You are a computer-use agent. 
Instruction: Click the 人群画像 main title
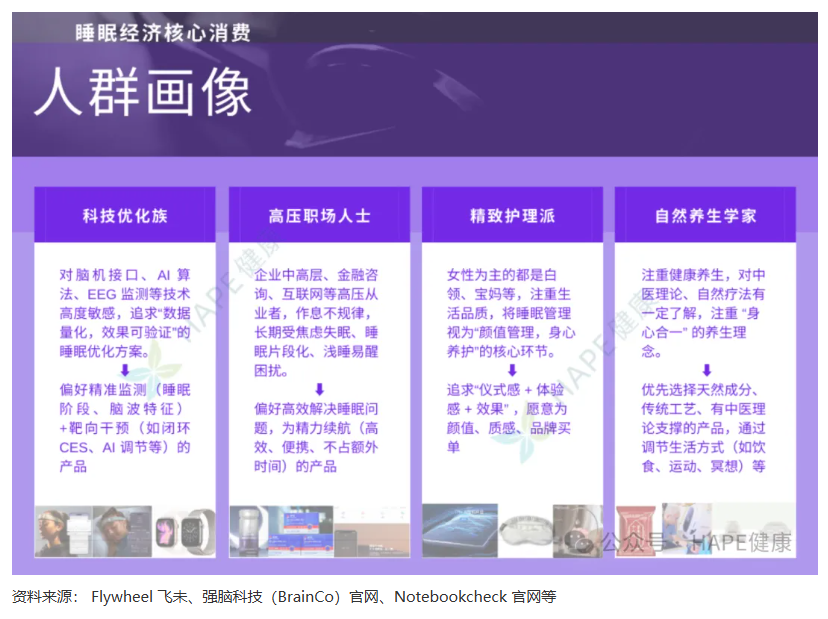[143, 95]
